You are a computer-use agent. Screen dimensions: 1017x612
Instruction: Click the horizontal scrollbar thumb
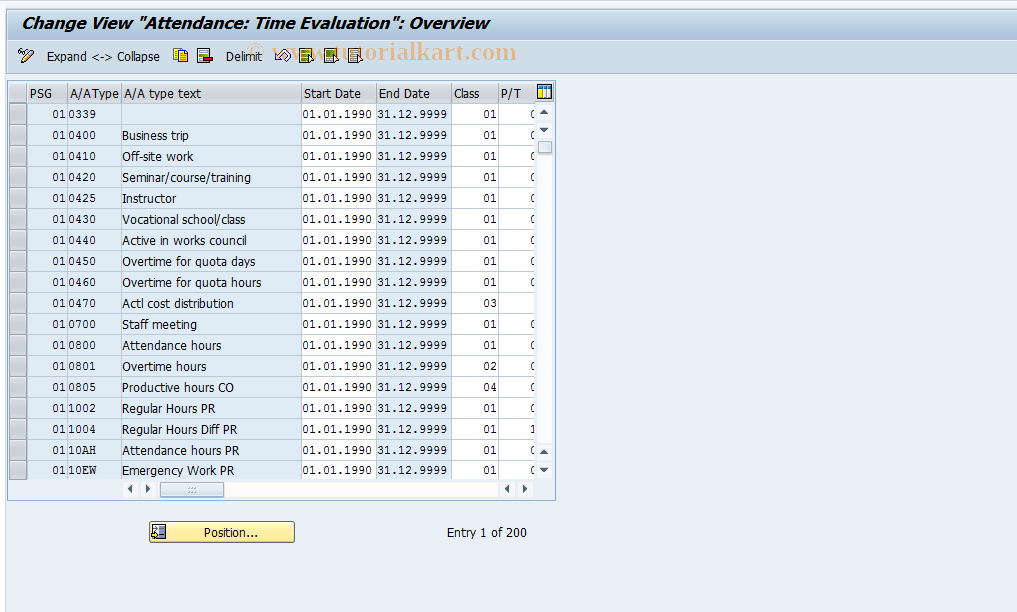[192, 489]
